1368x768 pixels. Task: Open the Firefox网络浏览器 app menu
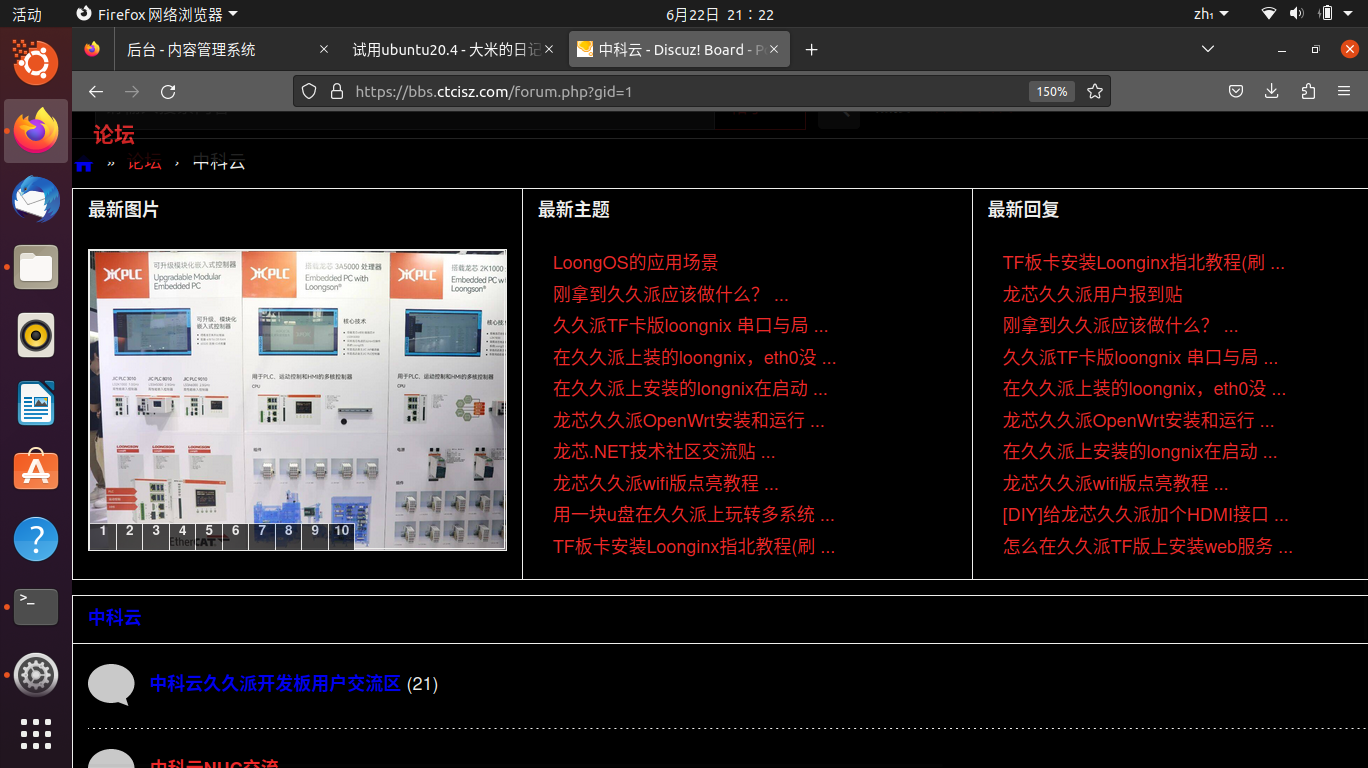pos(158,14)
